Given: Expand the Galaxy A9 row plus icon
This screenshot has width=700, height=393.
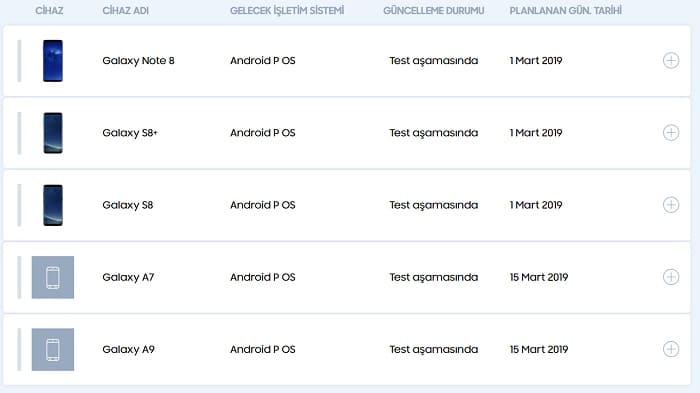Looking at the screenshot, I should pyautogui.click(x=671, y=349).
